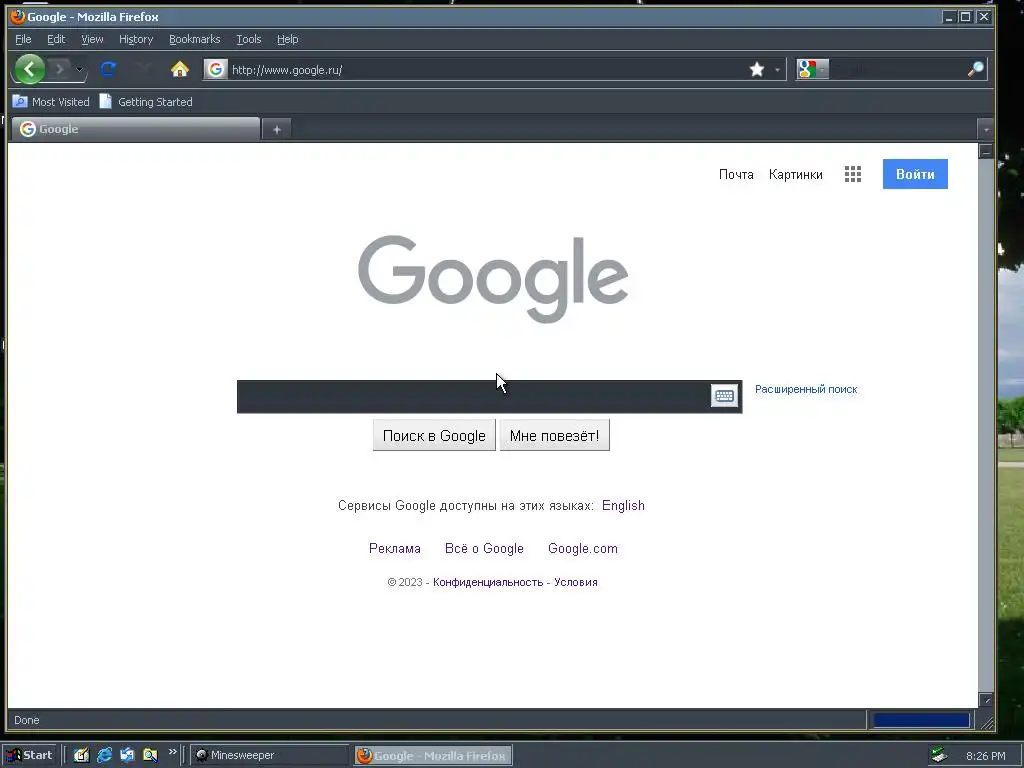Click the Done status bar text
1024x768 pixels.
(27, 720)
